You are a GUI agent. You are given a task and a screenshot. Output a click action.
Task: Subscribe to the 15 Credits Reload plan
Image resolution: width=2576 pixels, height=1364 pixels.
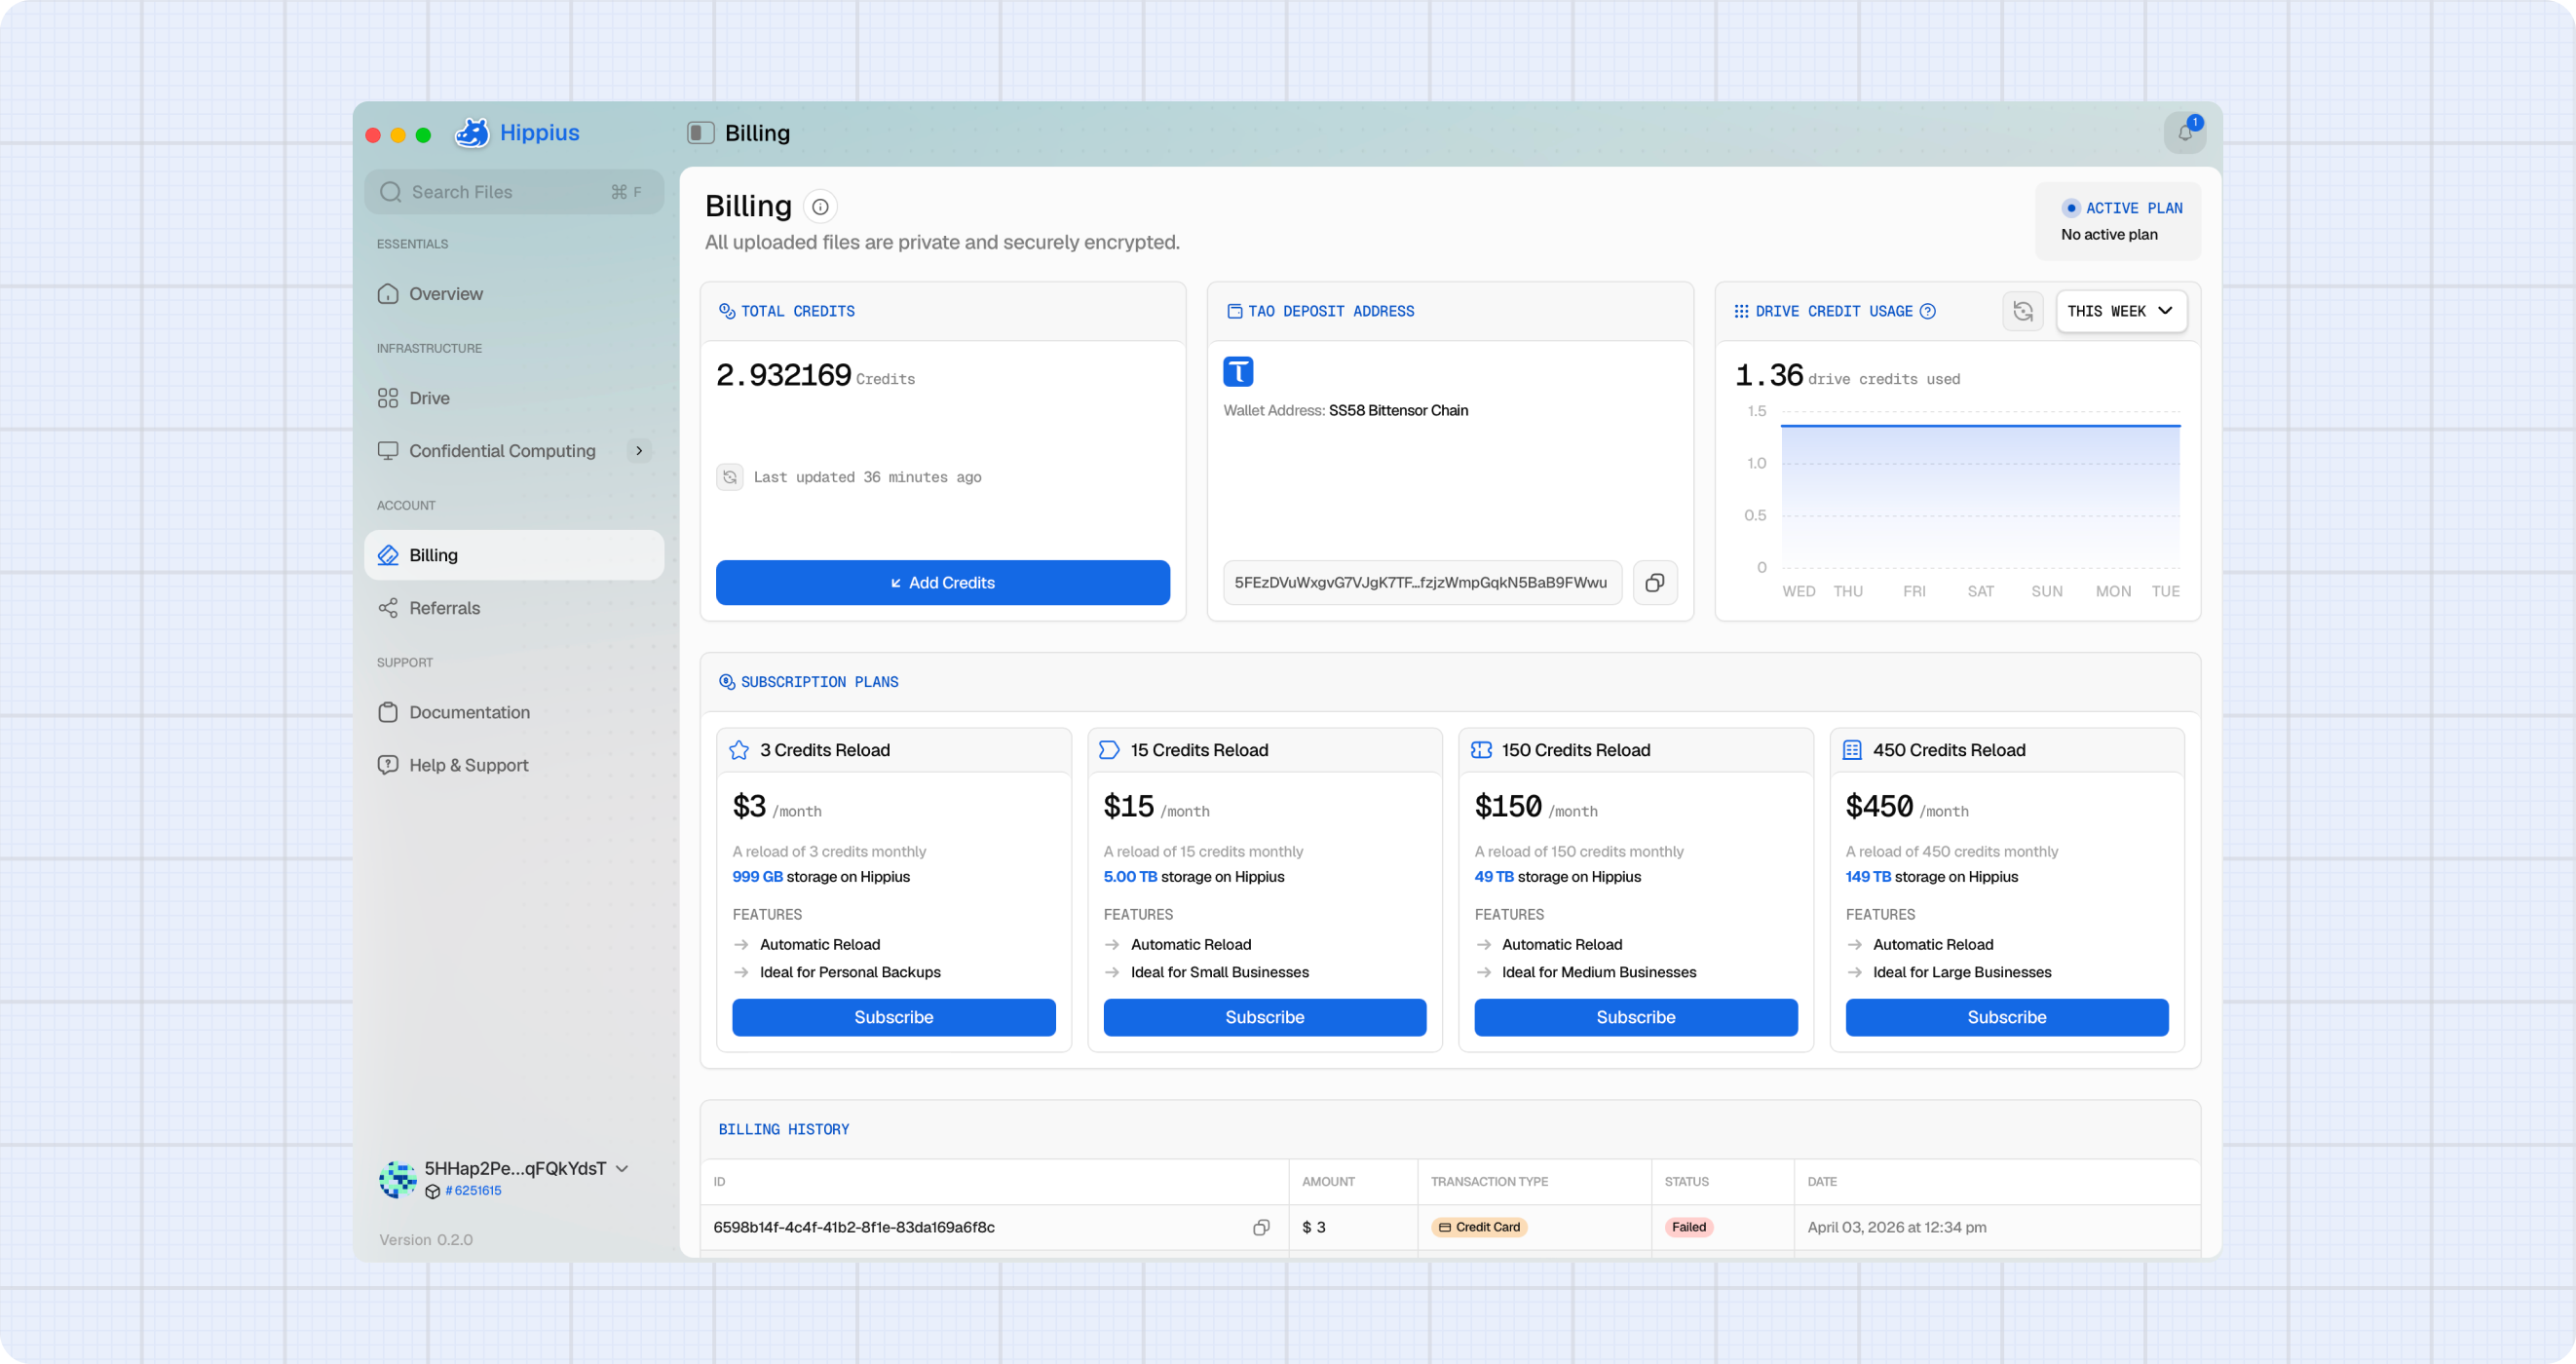tap(1265, 1018)
